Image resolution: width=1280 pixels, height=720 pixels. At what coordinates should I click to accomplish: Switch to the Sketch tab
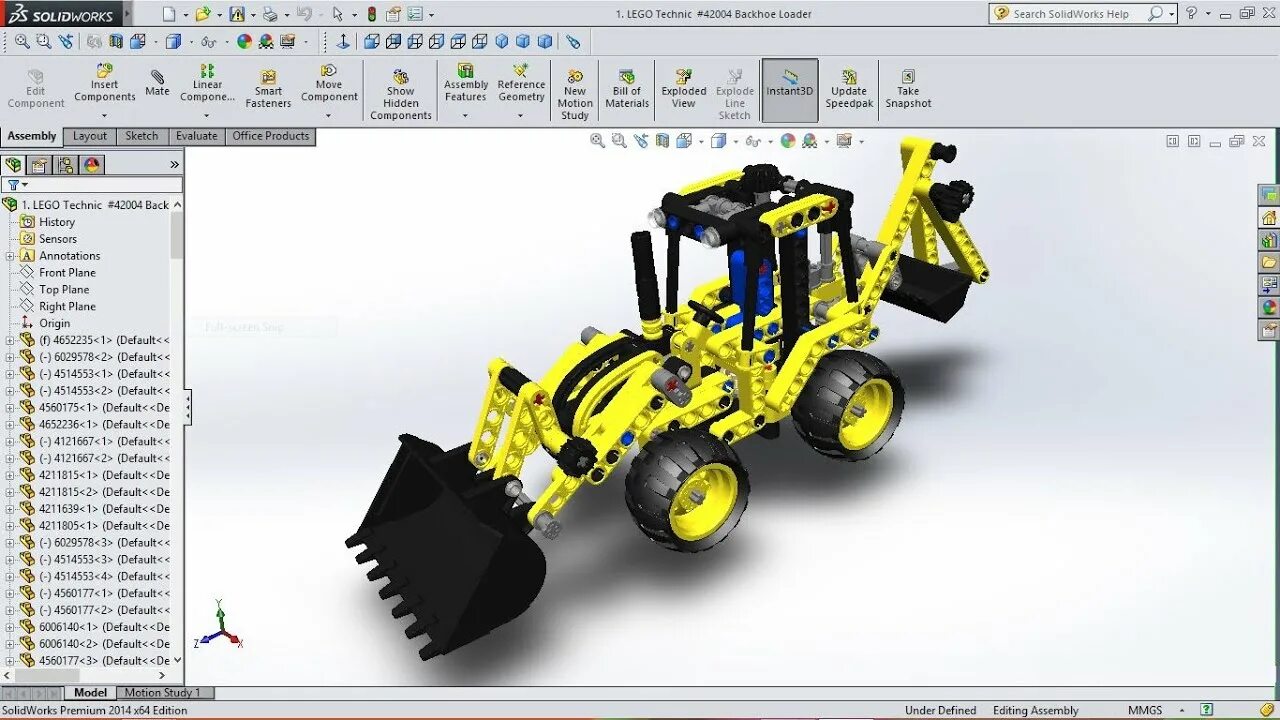click(141, 136)
